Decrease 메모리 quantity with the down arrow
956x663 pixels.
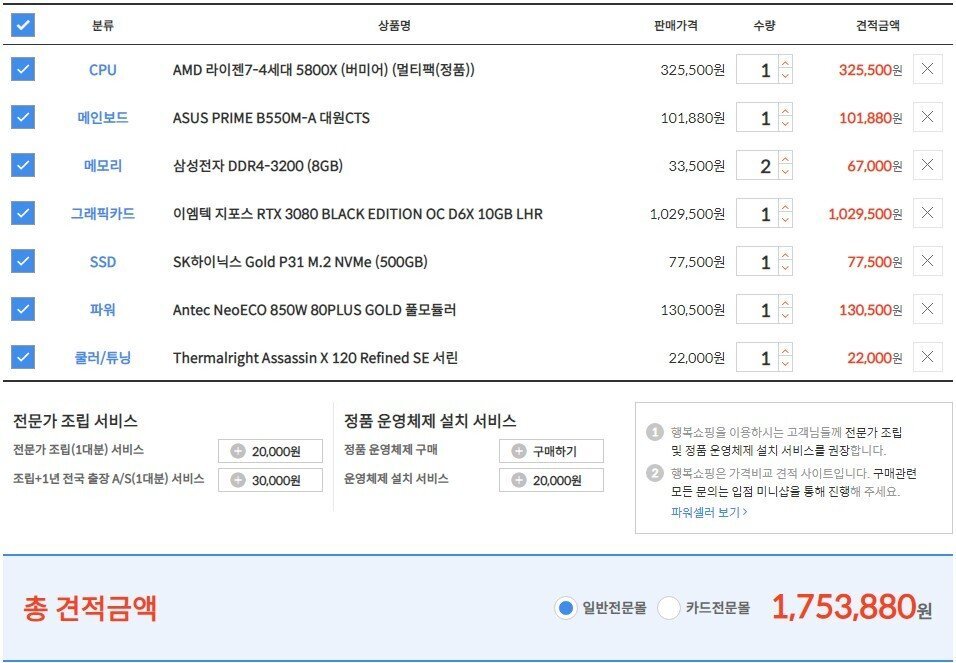coord(785,173)
